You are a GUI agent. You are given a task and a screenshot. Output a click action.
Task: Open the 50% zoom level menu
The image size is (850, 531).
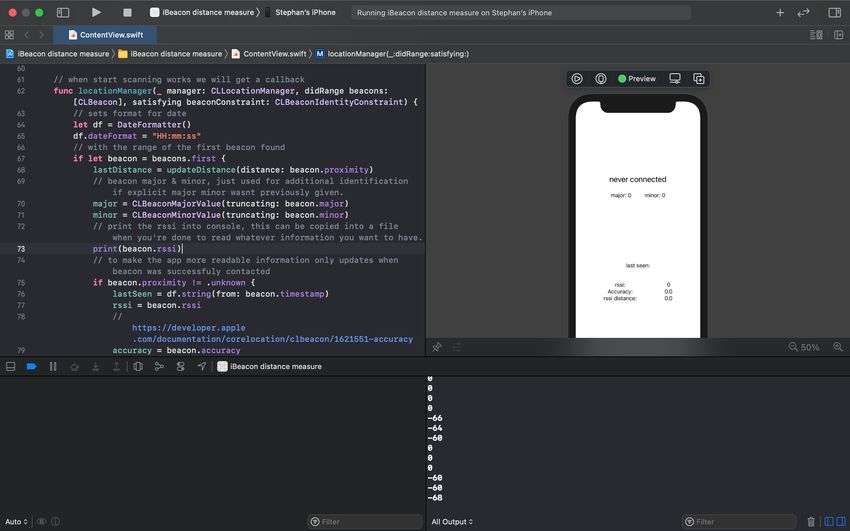click(810, 347)
